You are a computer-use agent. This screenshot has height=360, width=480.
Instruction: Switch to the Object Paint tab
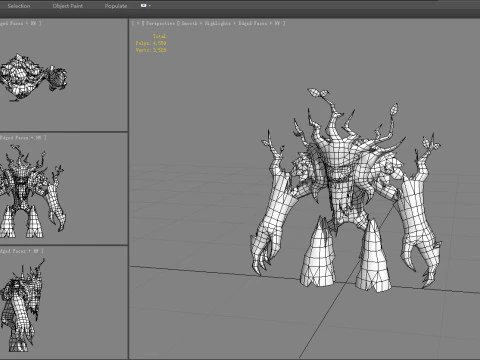pos(68,6)
